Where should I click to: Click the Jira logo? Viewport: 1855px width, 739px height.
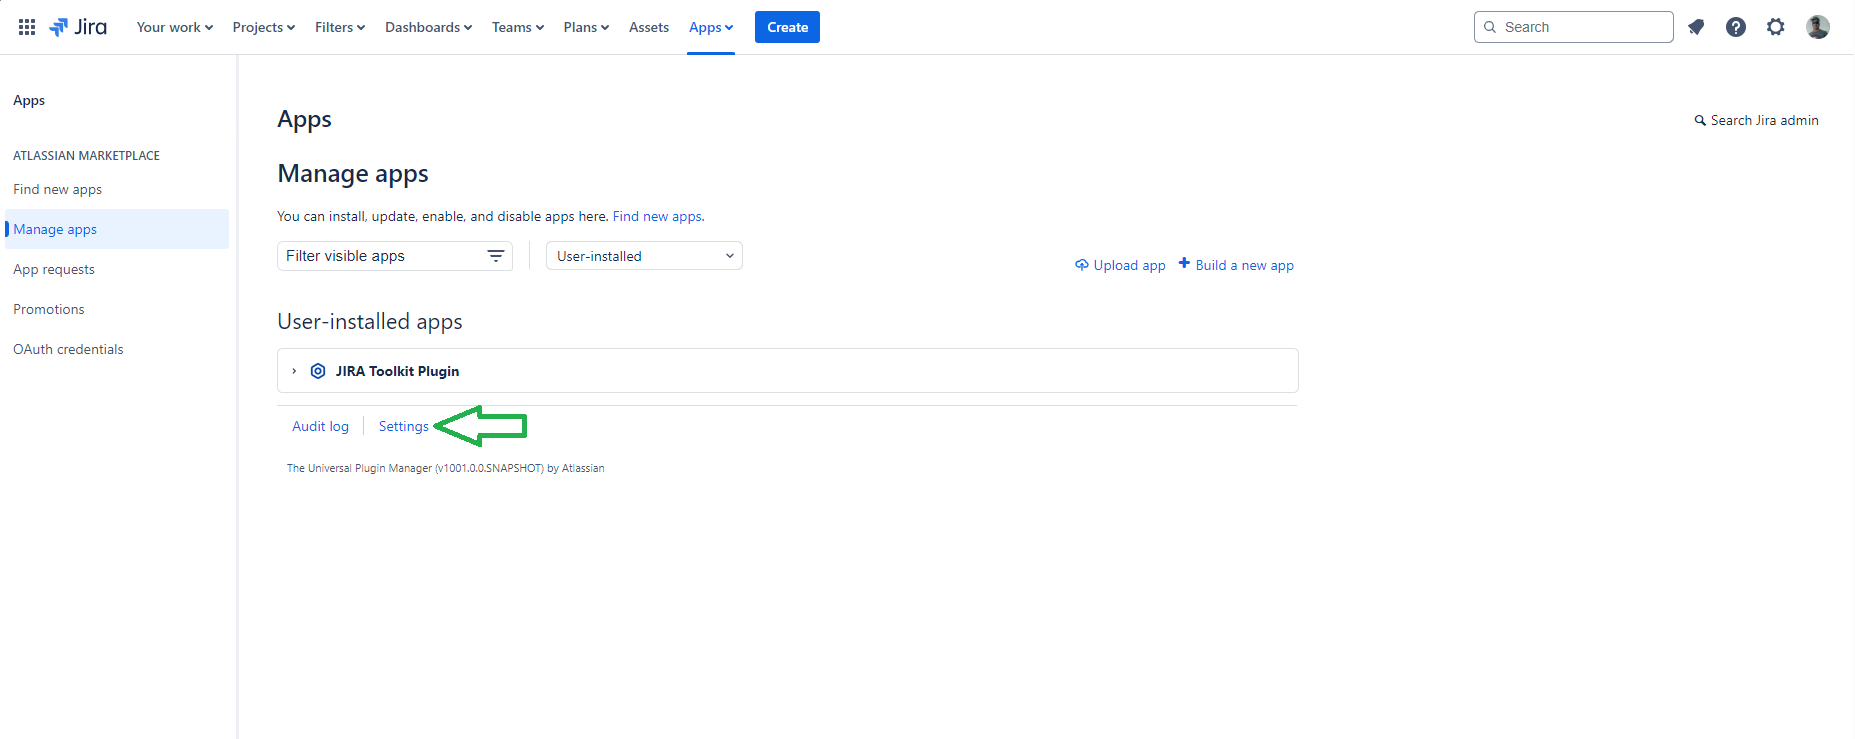coord(78,27)
